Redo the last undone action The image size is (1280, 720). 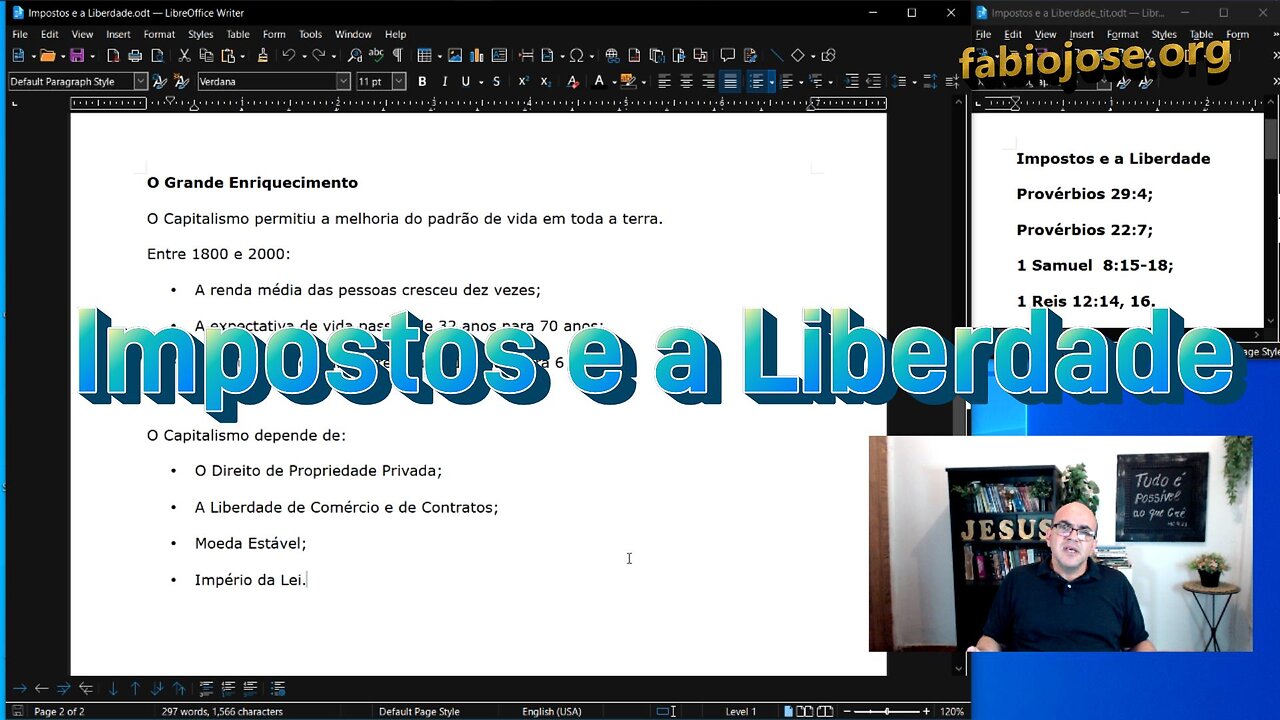click(318, 56)
